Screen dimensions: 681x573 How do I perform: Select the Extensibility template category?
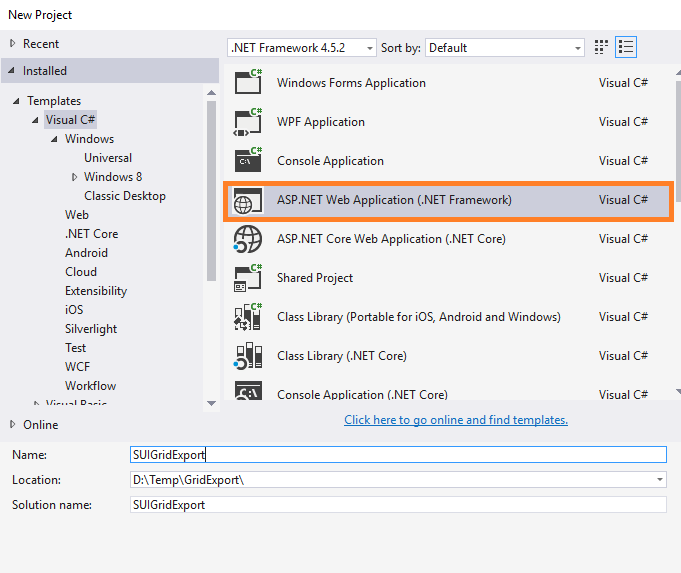click(x=96, y=291)
